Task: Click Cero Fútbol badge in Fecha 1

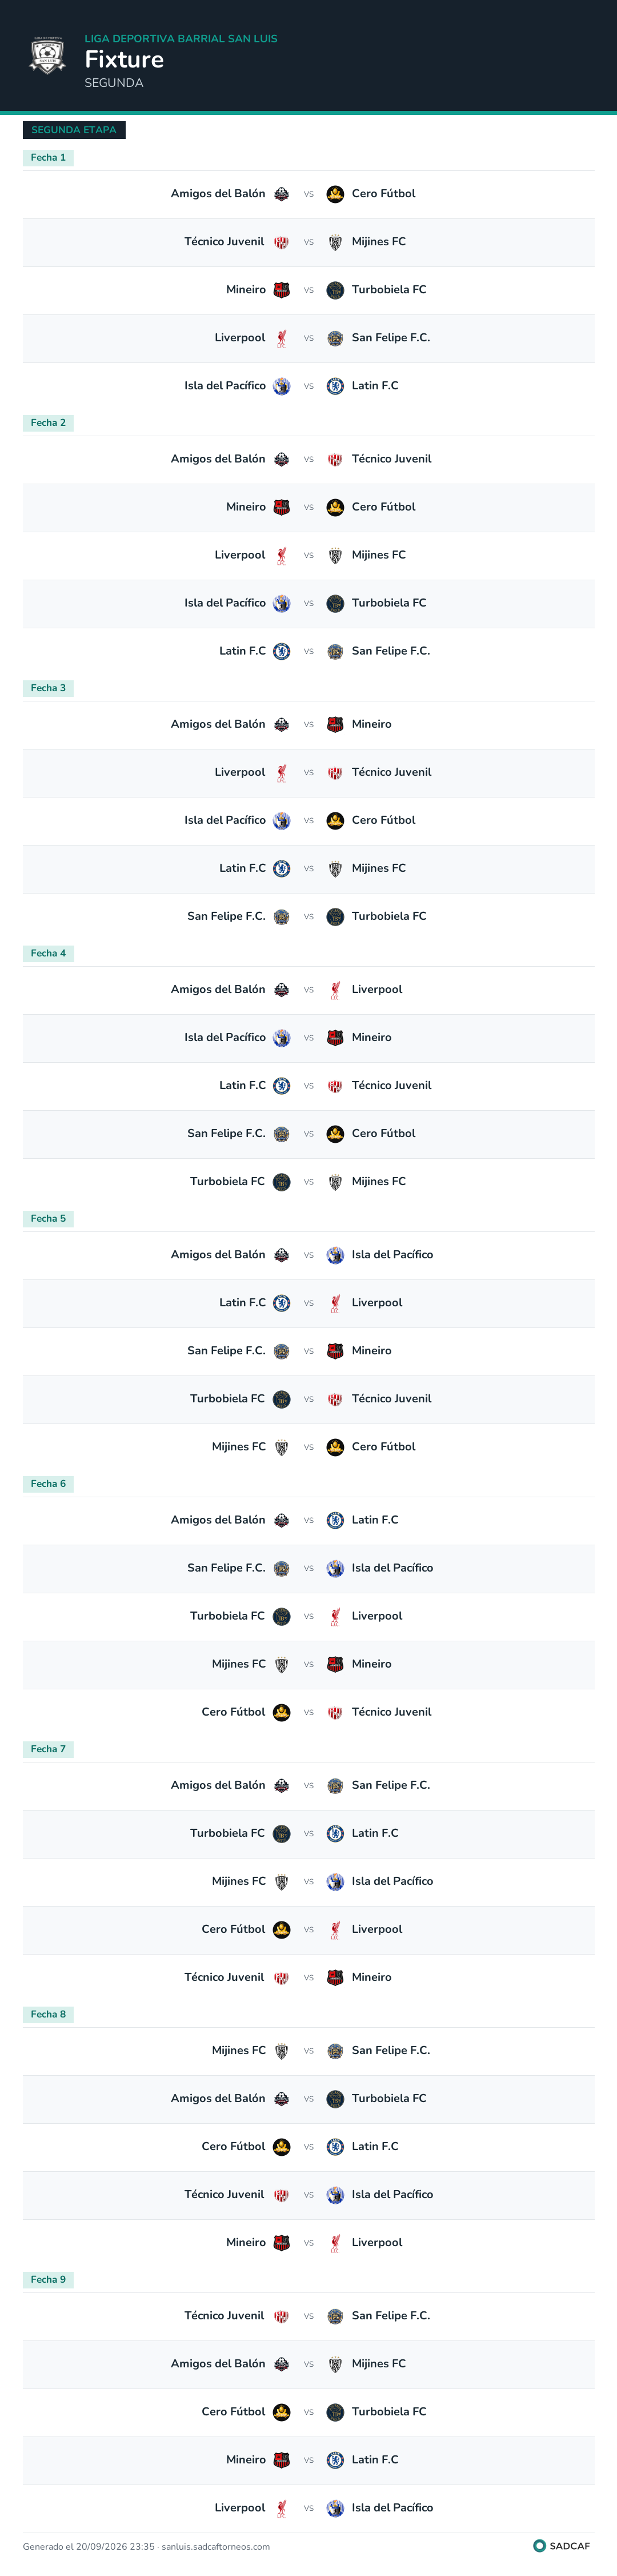Action: [335, 194]
